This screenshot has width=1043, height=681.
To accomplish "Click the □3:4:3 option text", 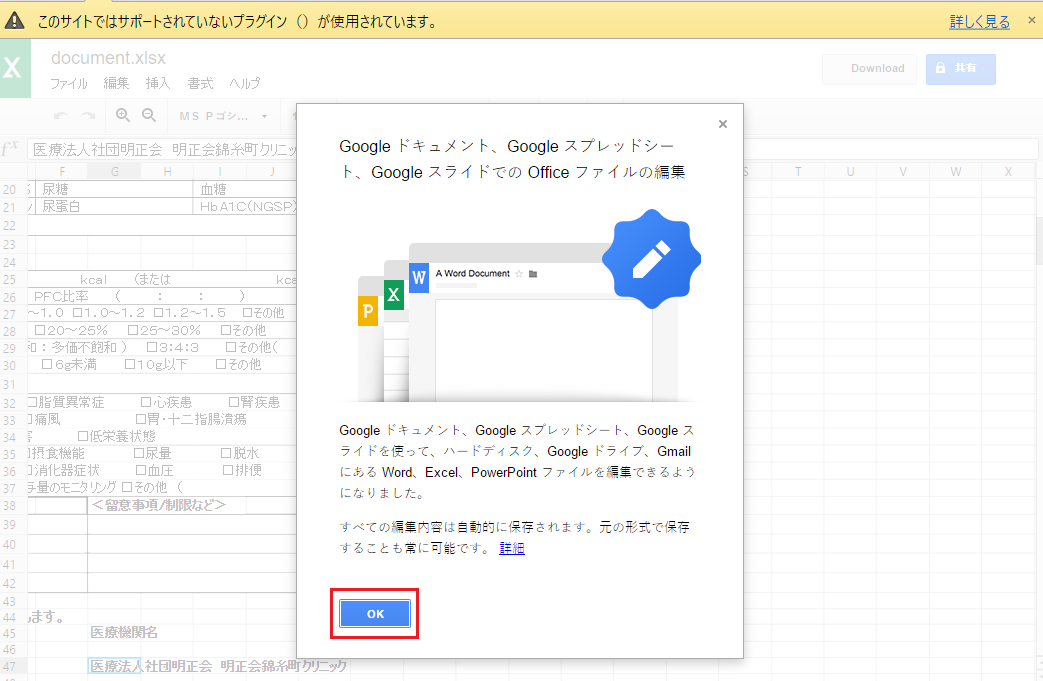I will point(173,347).
